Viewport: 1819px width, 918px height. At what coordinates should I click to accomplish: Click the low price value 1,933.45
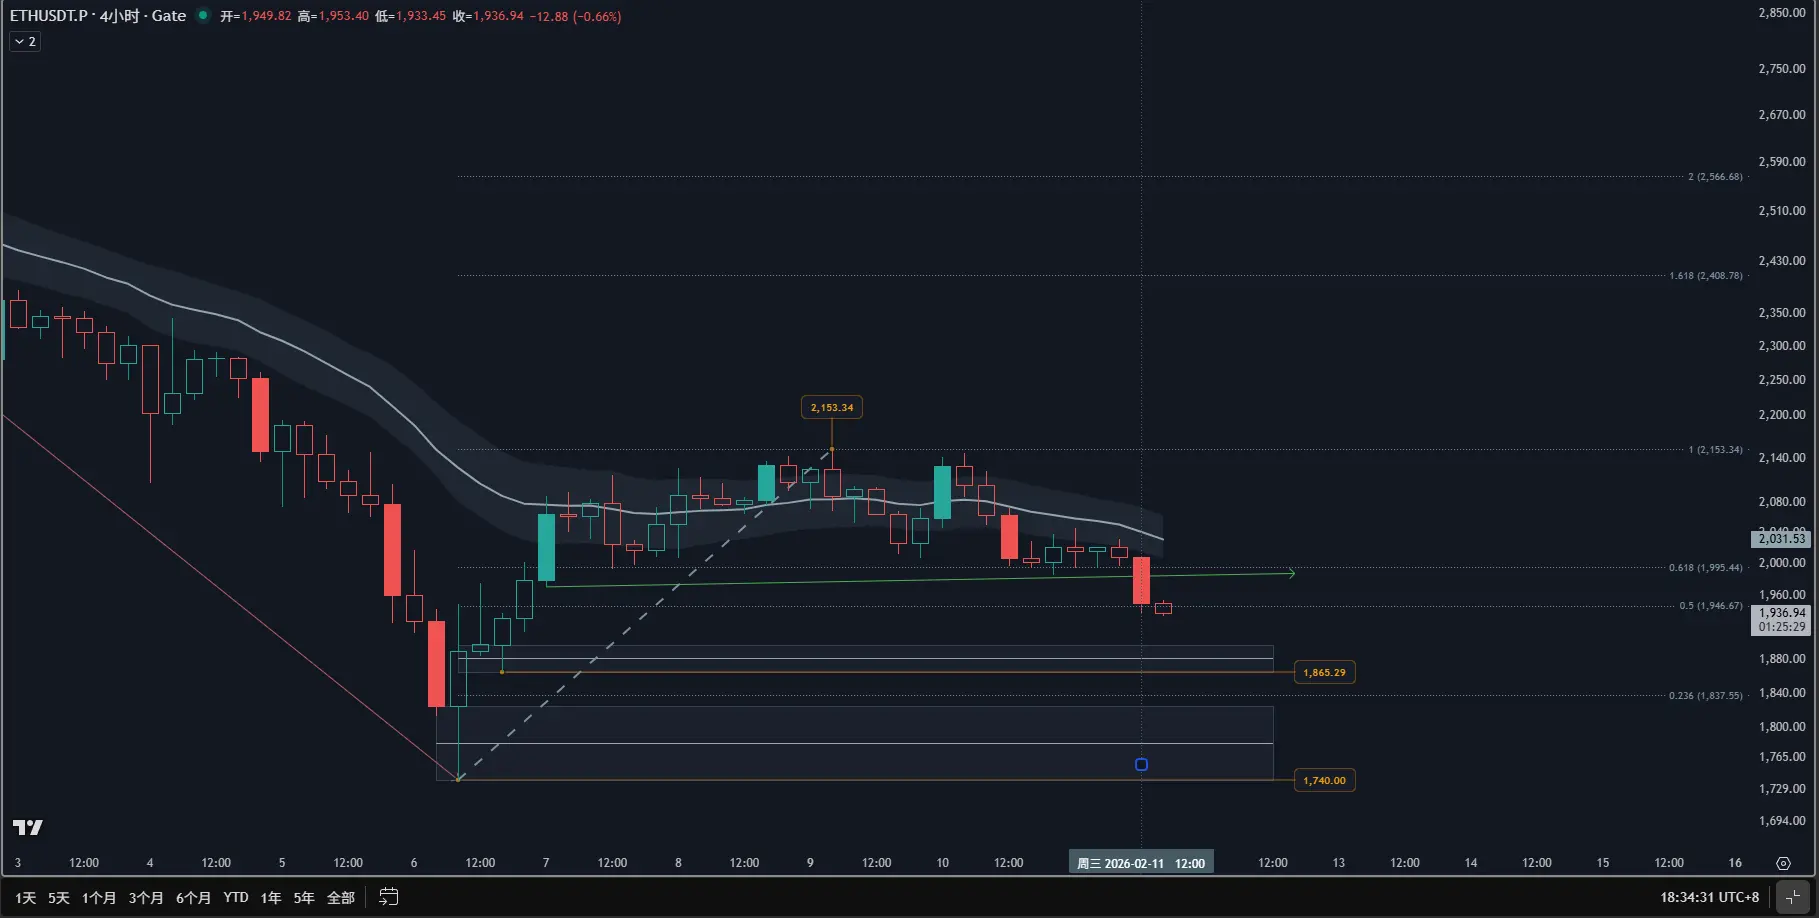421,17
